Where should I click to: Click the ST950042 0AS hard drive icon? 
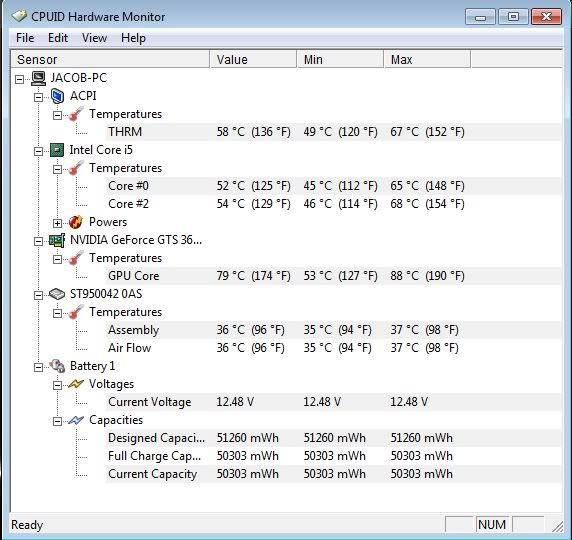tap(57, 294)
